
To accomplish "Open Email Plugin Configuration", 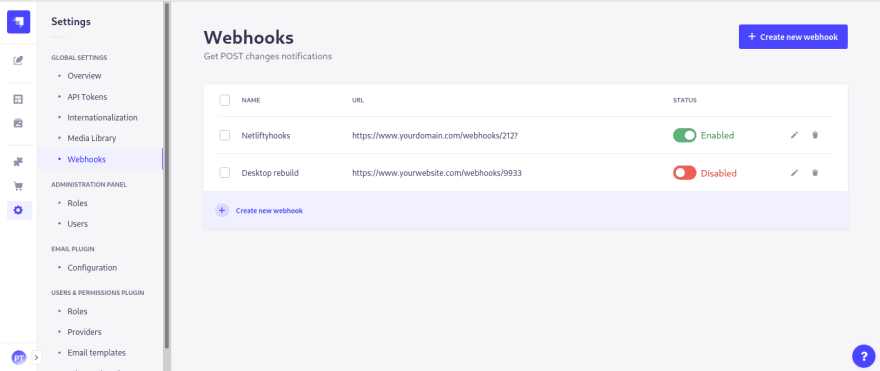I will [x=92, y=268].
